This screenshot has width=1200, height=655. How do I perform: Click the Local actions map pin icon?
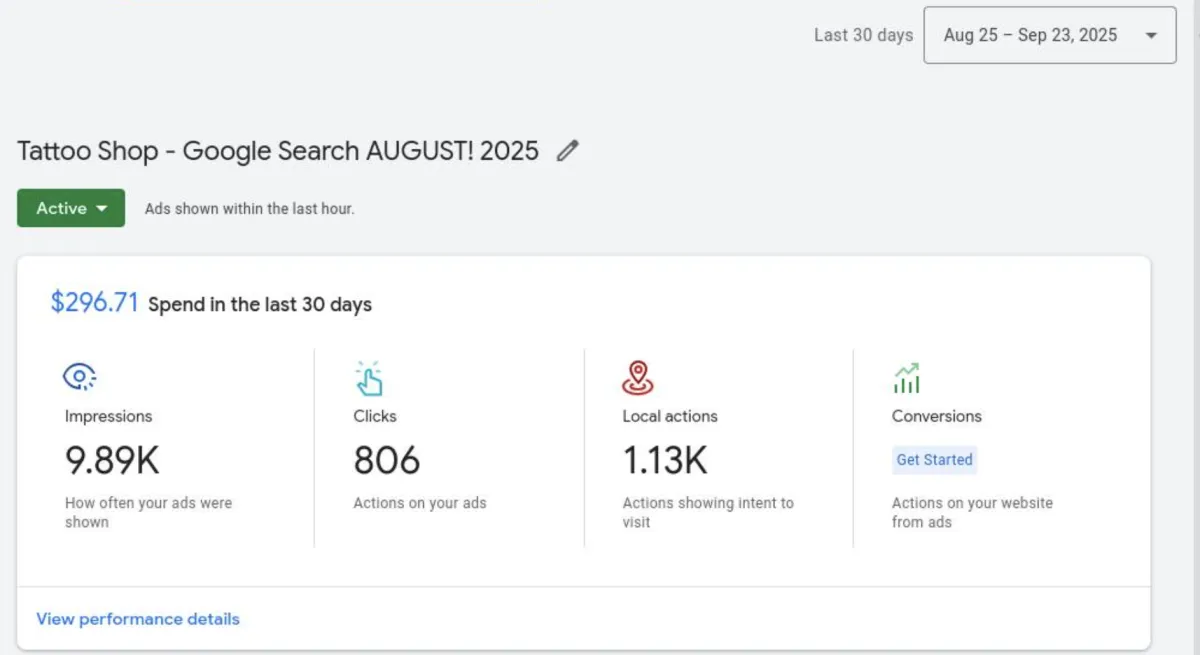(x=638, y=377)
